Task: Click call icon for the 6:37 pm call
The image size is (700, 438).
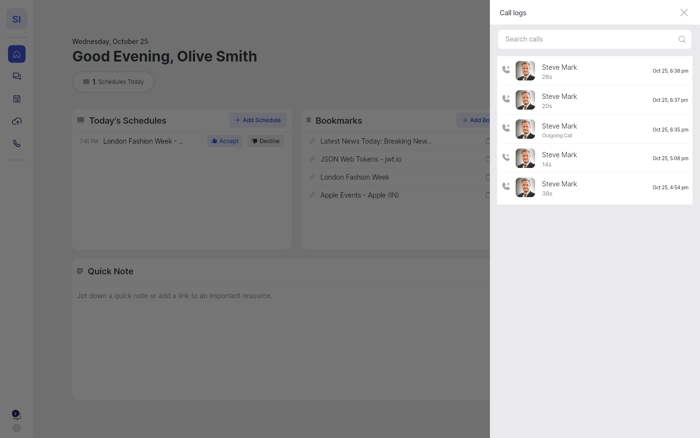Action: pos(506,99)
